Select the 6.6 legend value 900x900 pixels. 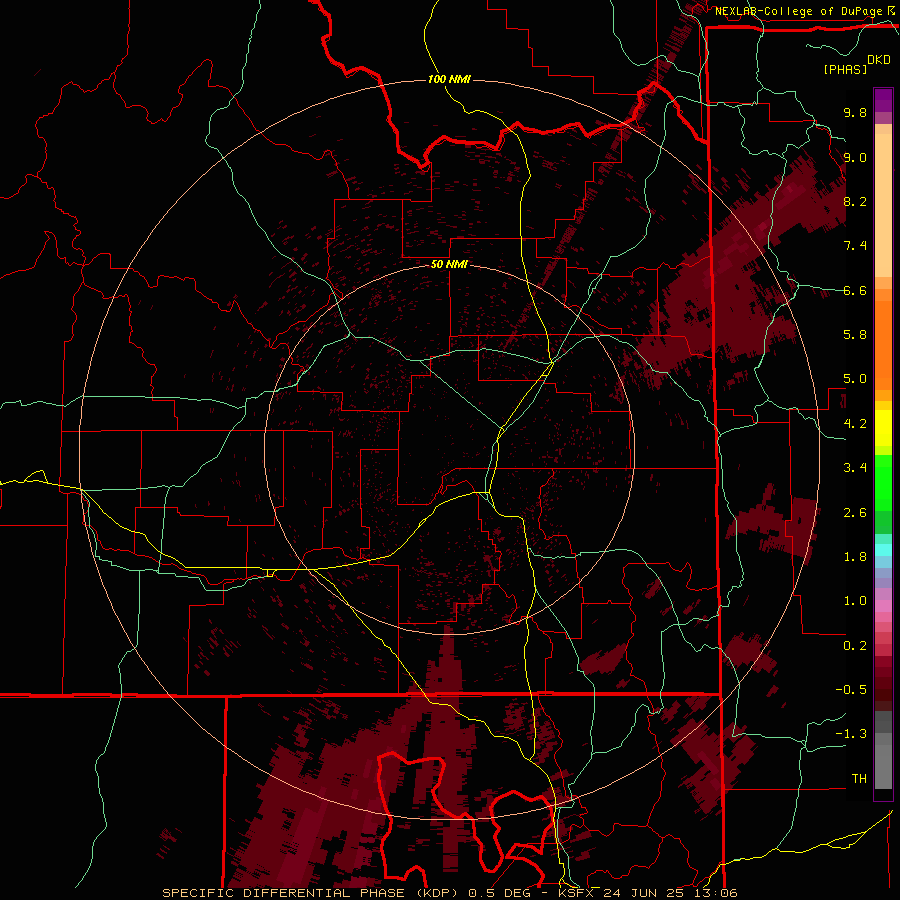pyautogui.click(x=855, y=290)
